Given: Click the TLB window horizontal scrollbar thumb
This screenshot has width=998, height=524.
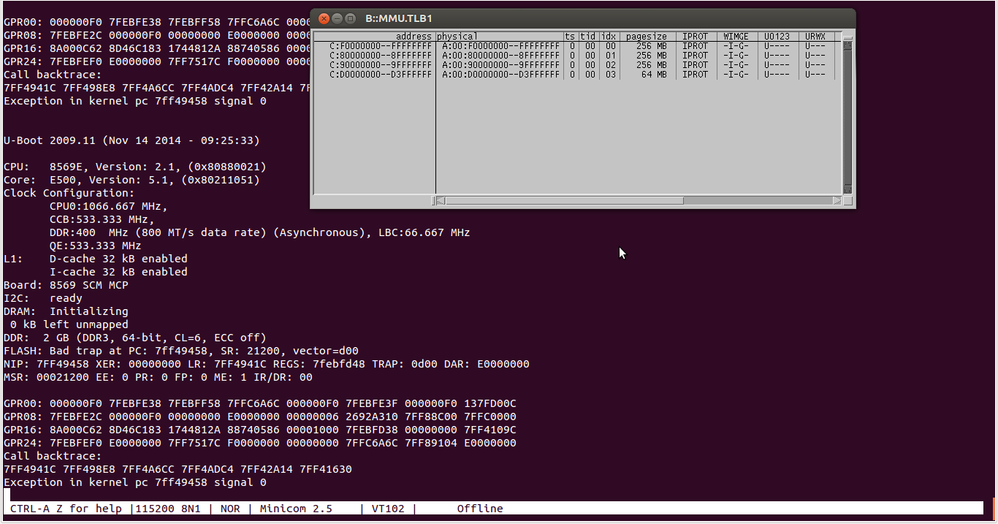Looking at the screenshot, I should [x=565, y=201].
